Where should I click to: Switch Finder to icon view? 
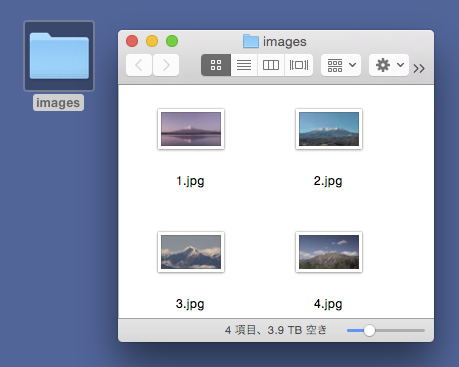click(x=216, y=65)
